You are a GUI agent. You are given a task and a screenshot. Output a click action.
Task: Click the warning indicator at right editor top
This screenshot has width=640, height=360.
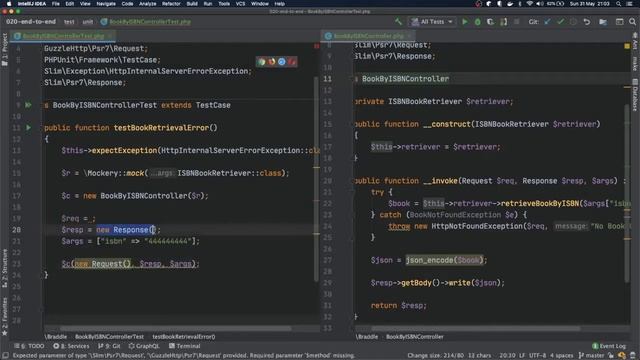pos(627,46)
